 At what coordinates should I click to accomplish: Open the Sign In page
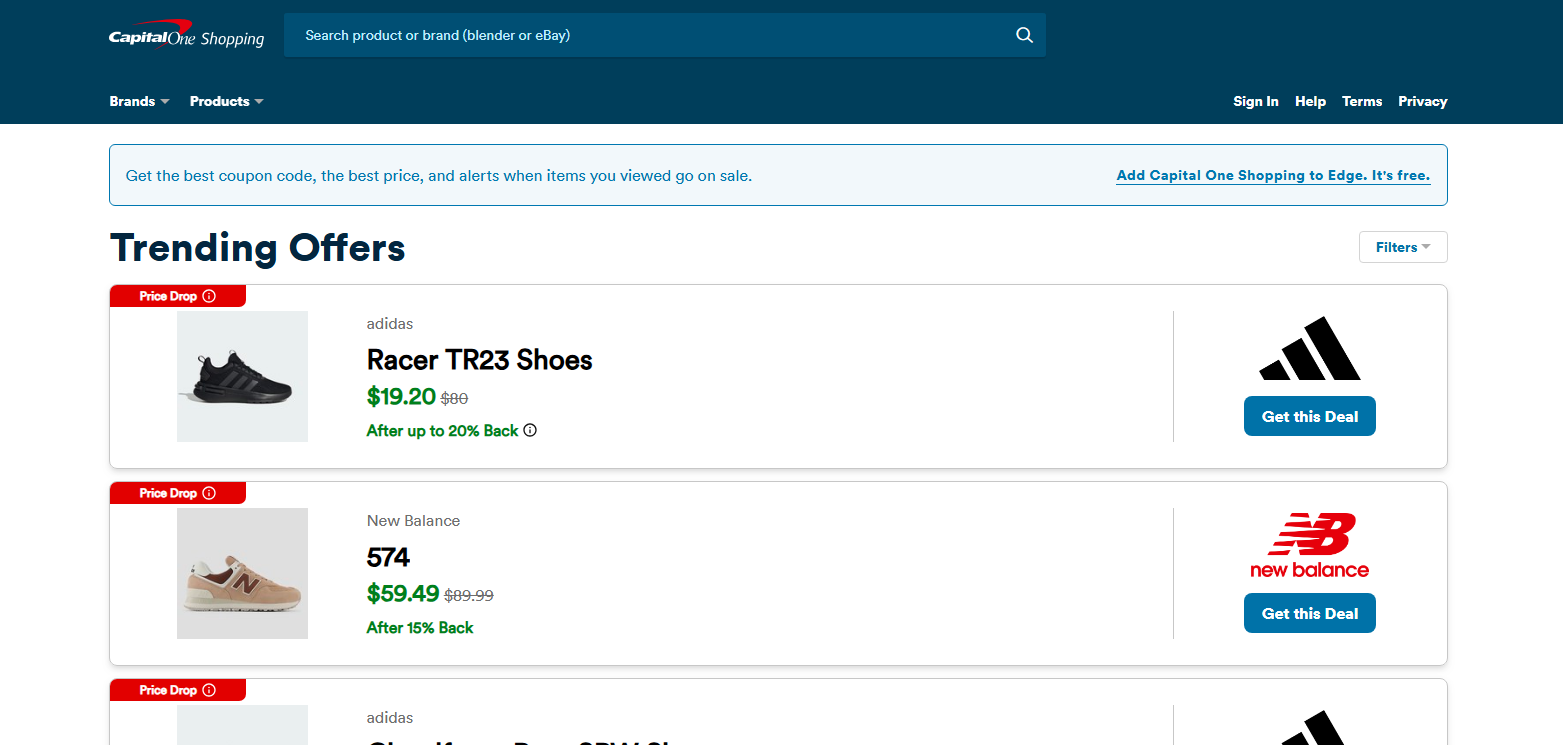[1256, 101]
